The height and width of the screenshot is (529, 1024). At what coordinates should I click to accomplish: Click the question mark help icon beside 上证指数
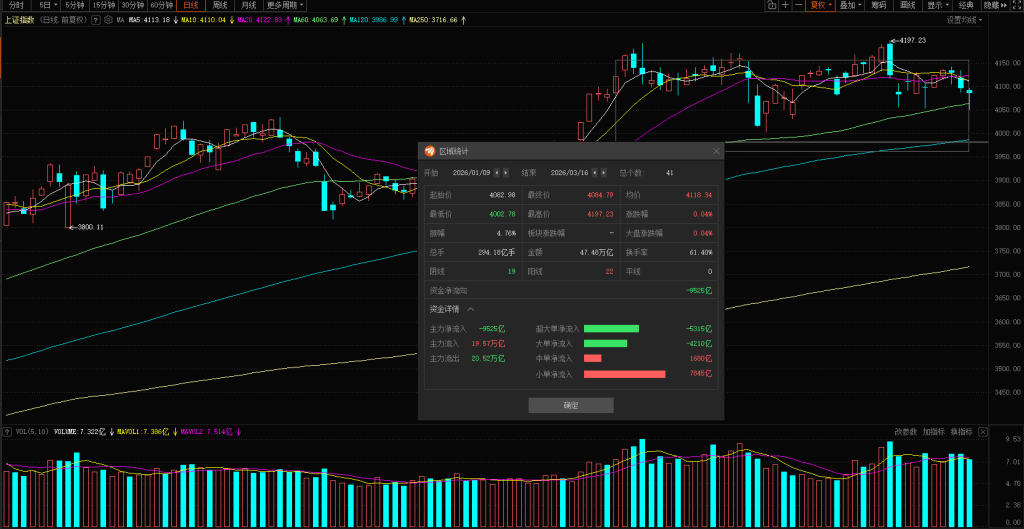click(x=93, y=19)
